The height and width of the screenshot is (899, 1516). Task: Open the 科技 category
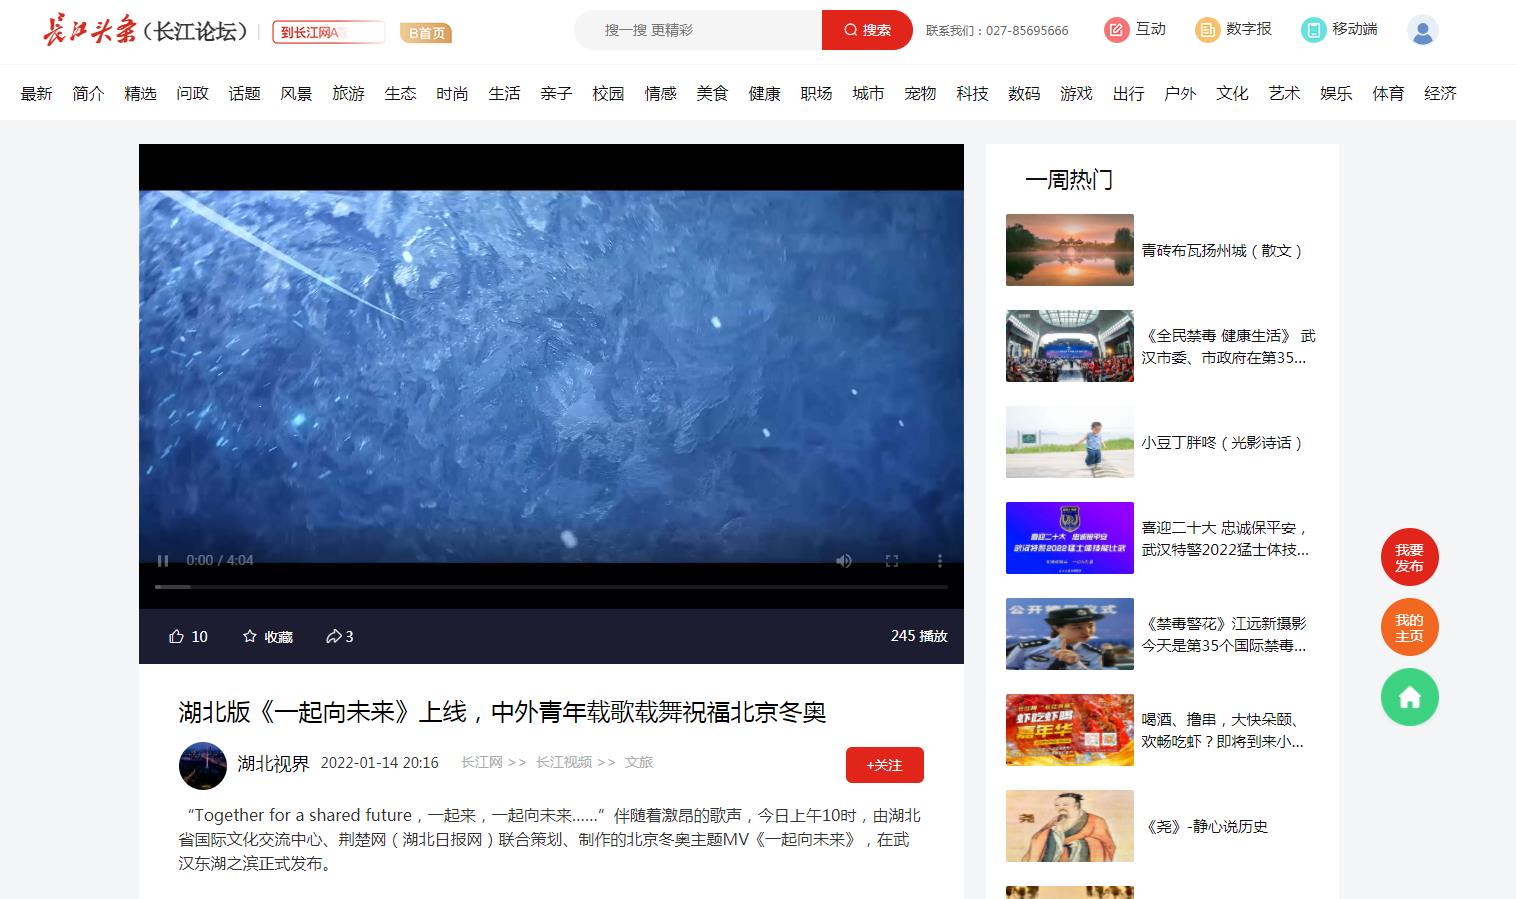pos(972,93)
